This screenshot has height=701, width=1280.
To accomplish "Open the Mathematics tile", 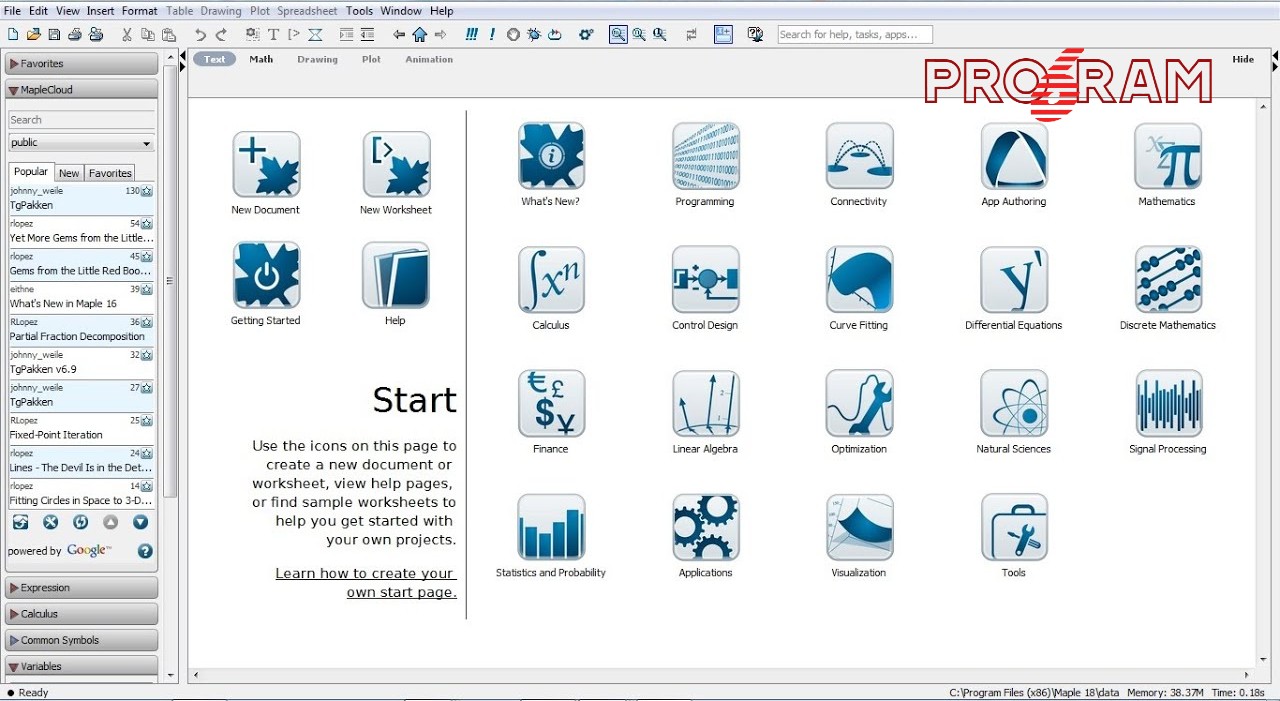I will coord(1167,156).
